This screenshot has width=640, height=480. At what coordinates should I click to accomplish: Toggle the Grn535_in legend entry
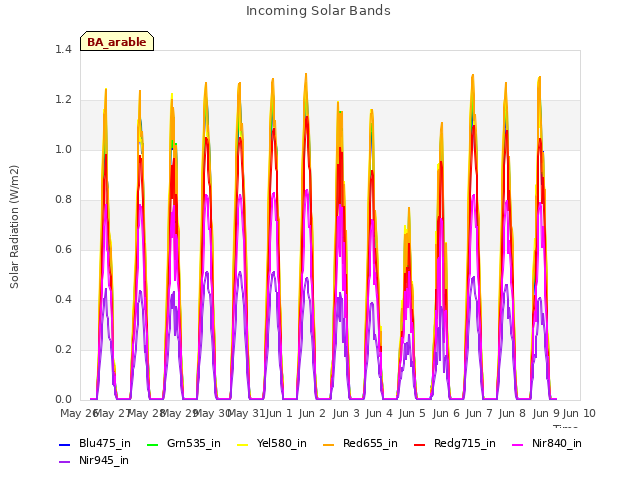coord(184,443)
